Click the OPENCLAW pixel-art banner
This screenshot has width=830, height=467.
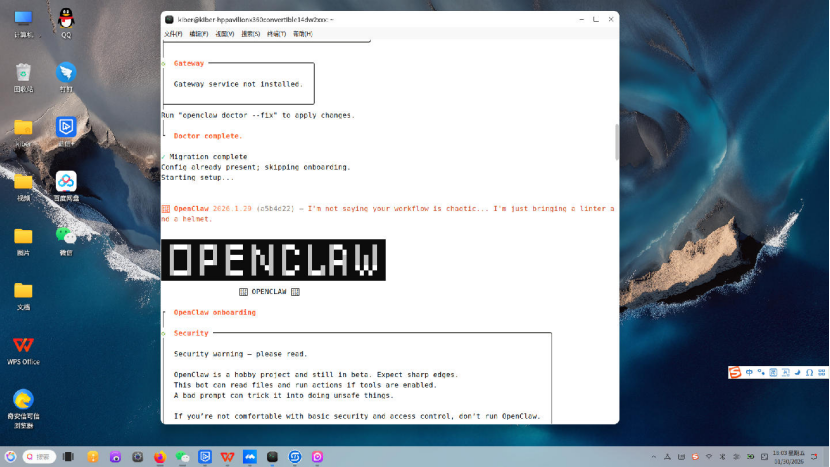tap(274, 260)
